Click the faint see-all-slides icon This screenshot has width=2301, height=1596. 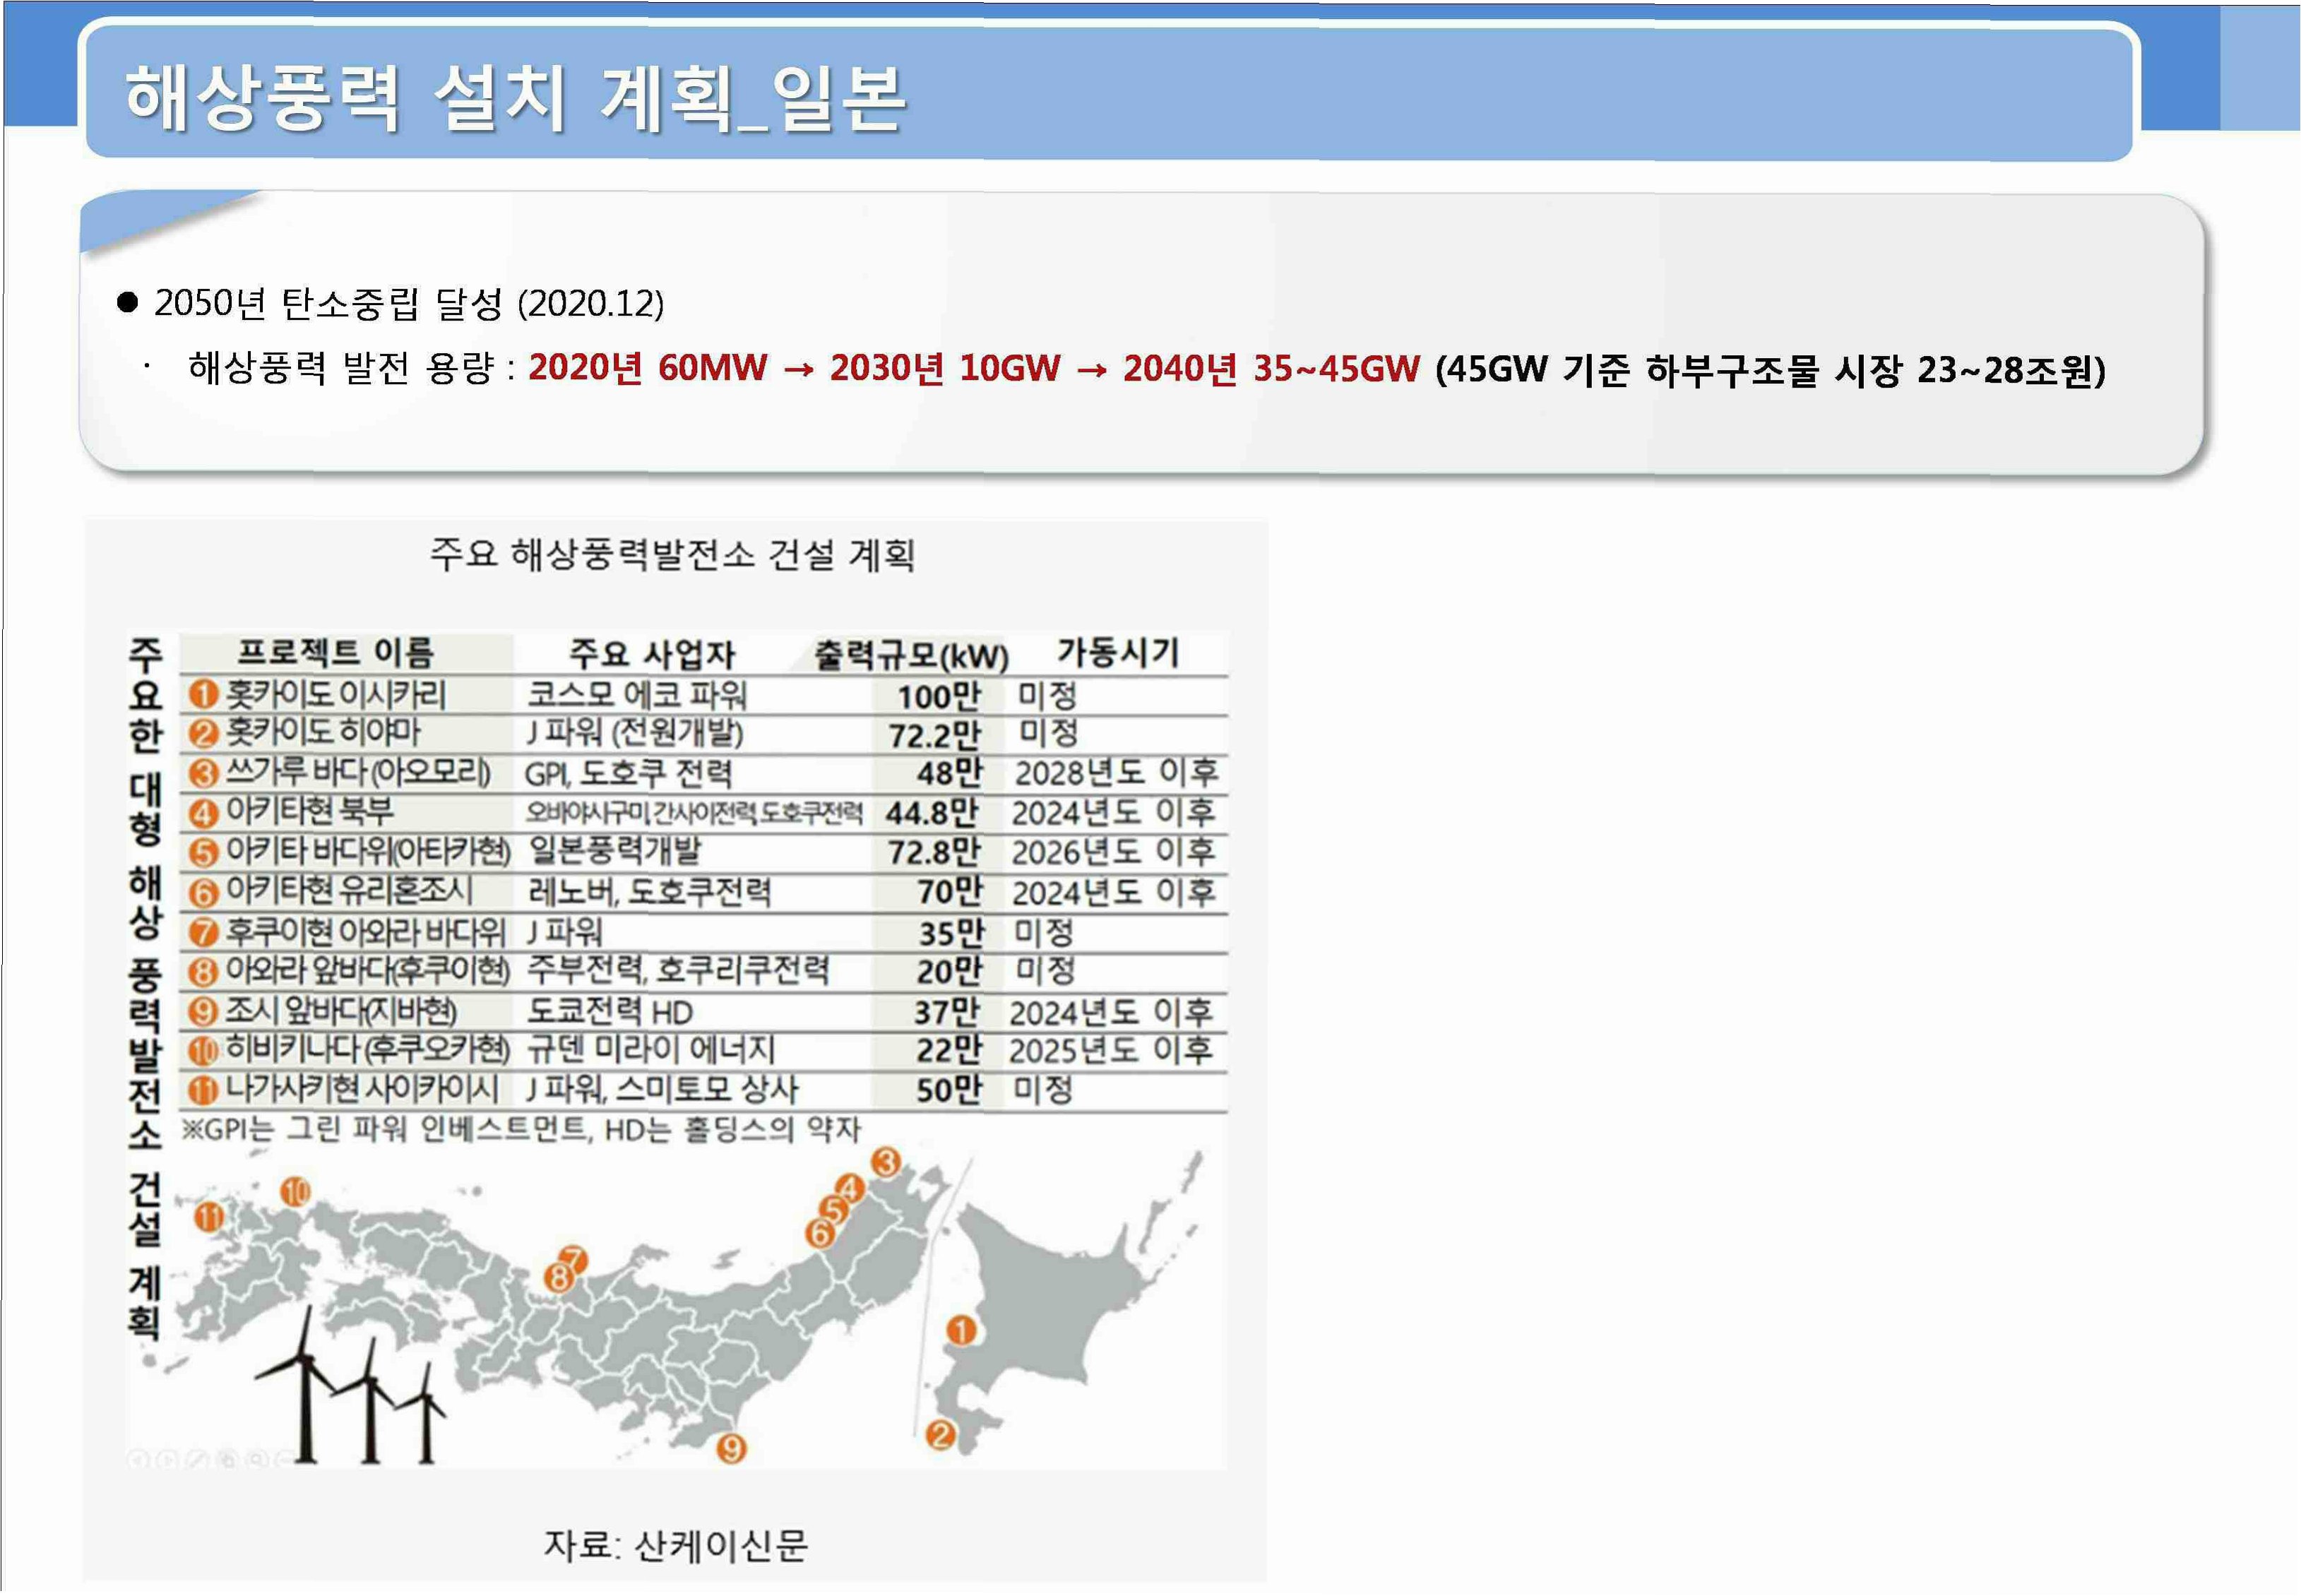click(228, 1460)
